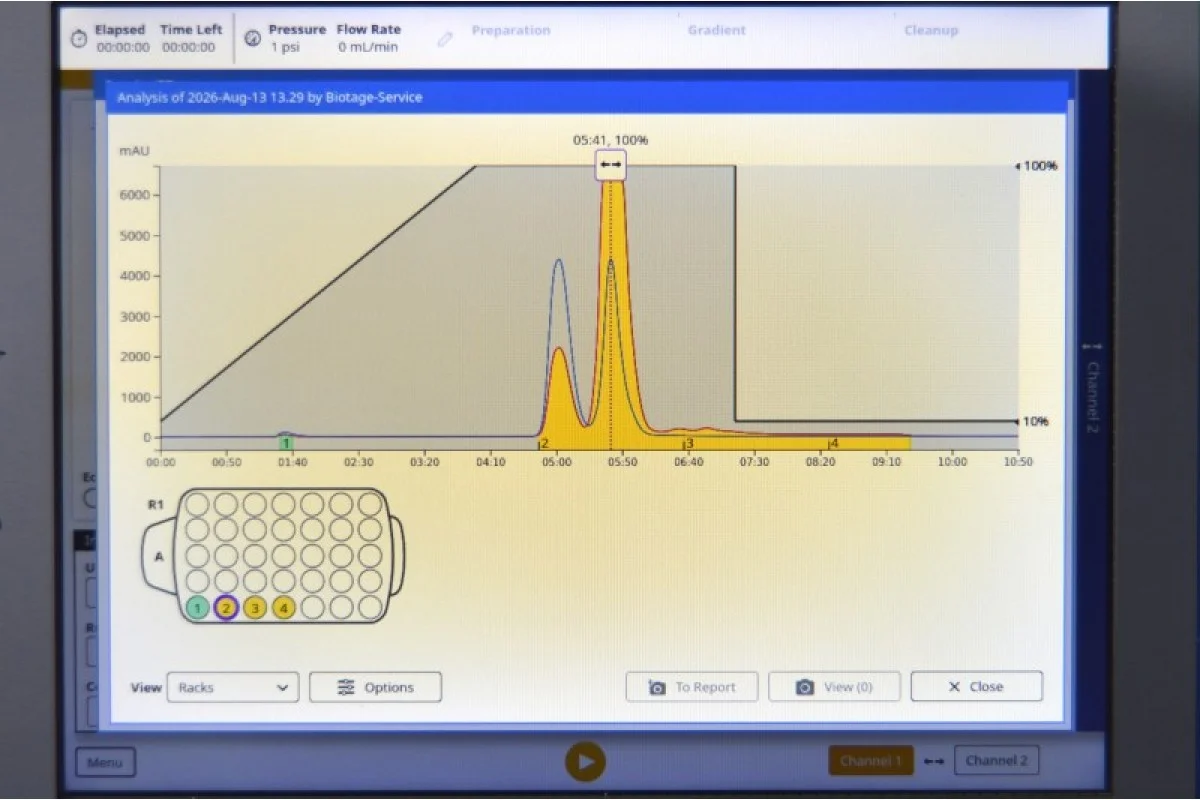Select purple-ringed tube 2 in rack

226,607
